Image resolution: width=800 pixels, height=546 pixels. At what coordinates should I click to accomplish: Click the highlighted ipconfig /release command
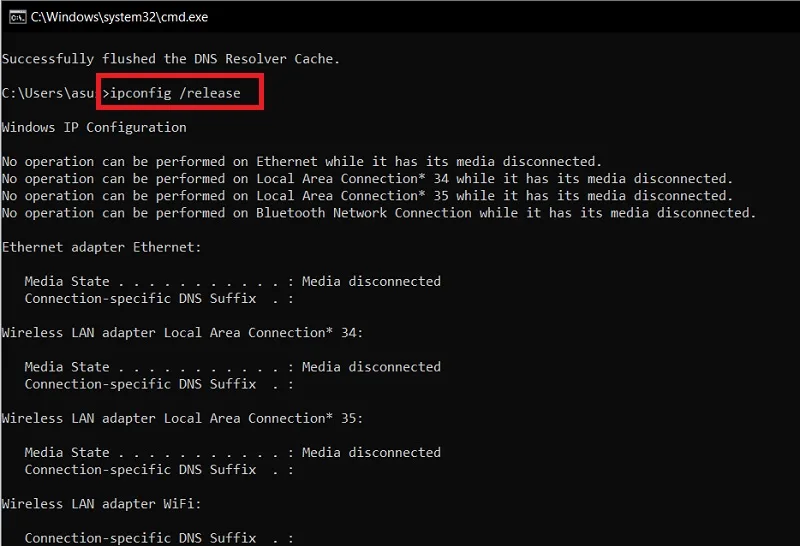175,93
